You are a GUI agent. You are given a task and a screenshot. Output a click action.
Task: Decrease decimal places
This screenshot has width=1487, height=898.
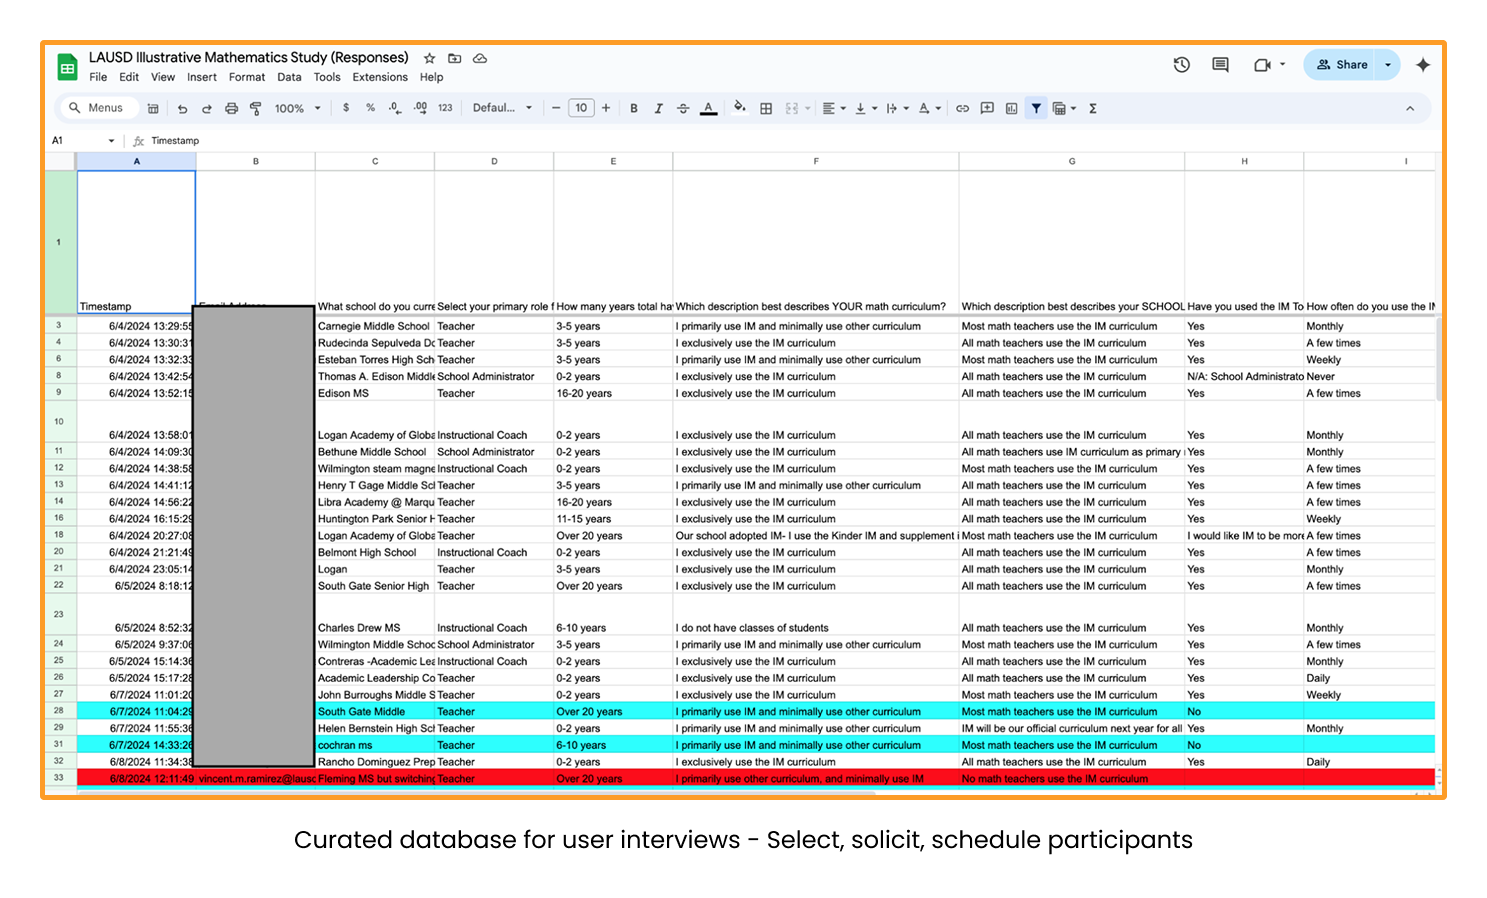click(395, 108)
